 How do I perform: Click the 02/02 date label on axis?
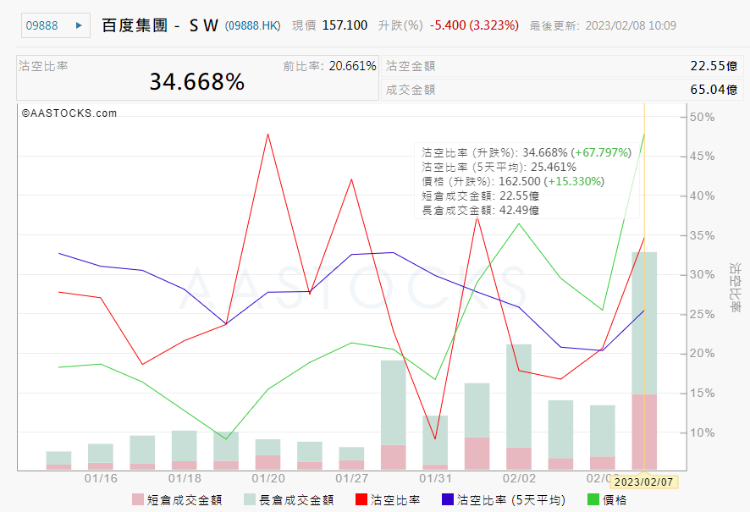pyautogui.click(x=519, y=479)
